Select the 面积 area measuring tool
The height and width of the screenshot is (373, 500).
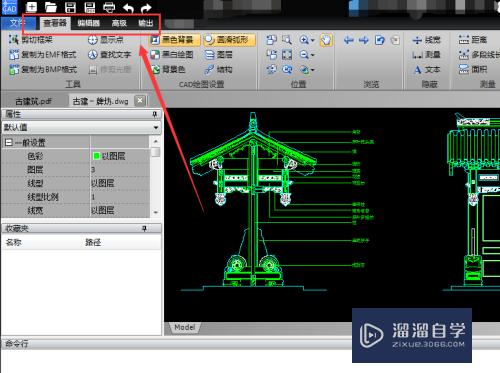[473, 69]
